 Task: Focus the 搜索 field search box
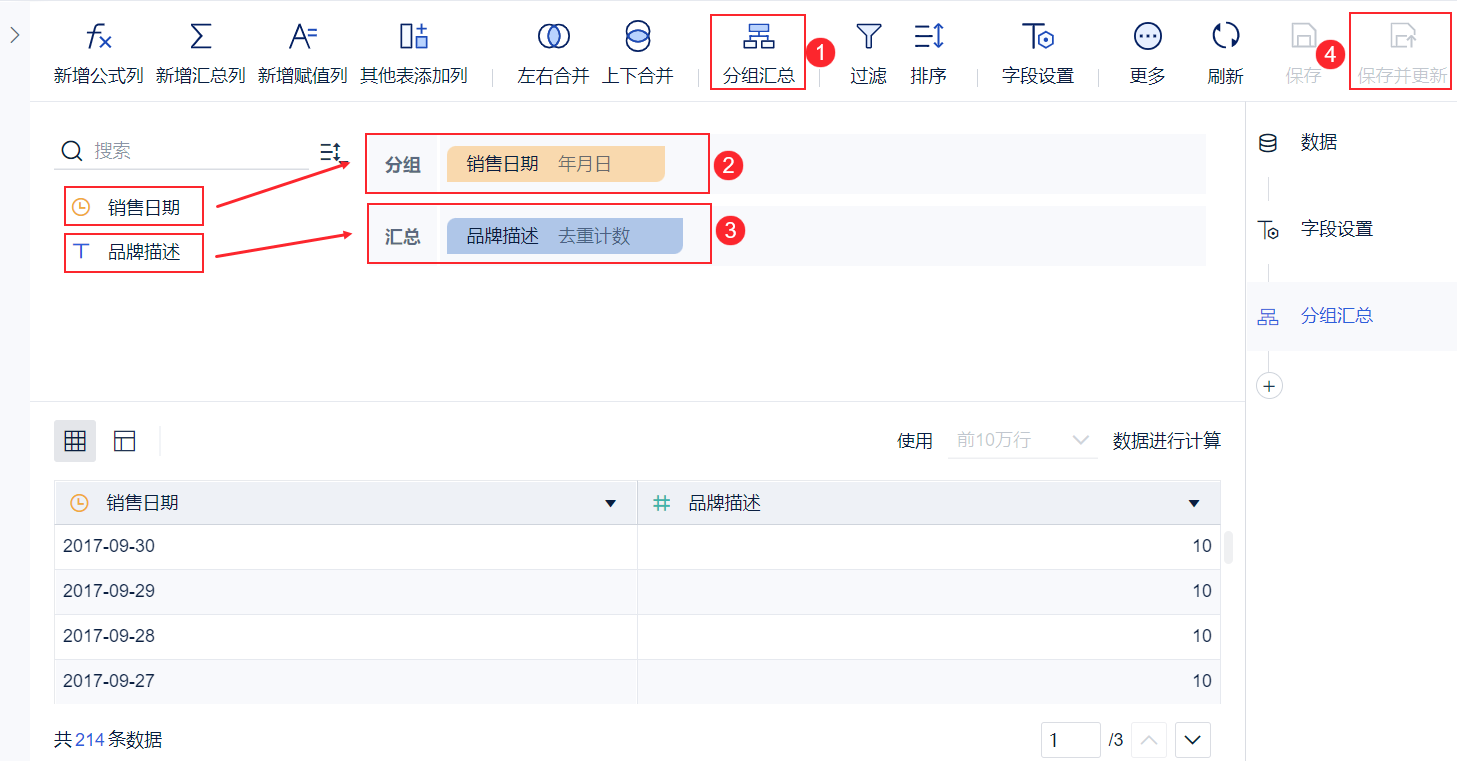tap(187, 151)
